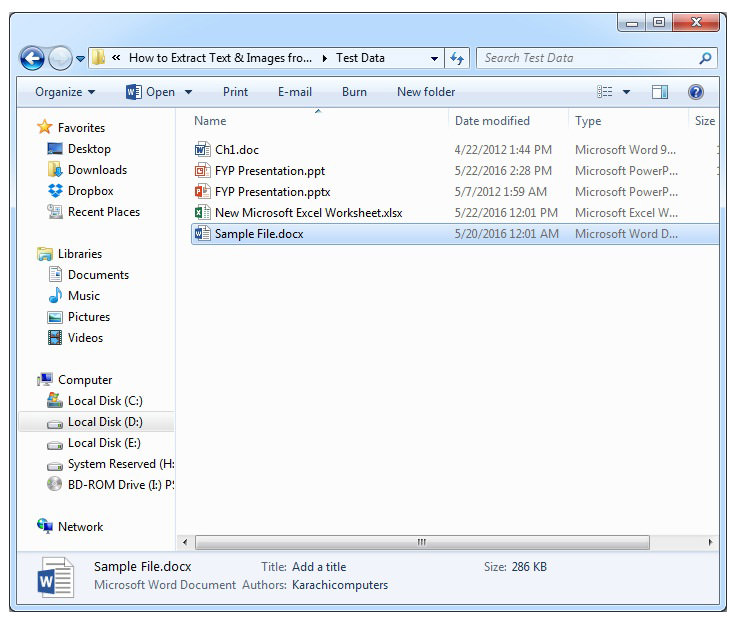Burn selected file to disc
743x628 pixels.
[354, 92]
